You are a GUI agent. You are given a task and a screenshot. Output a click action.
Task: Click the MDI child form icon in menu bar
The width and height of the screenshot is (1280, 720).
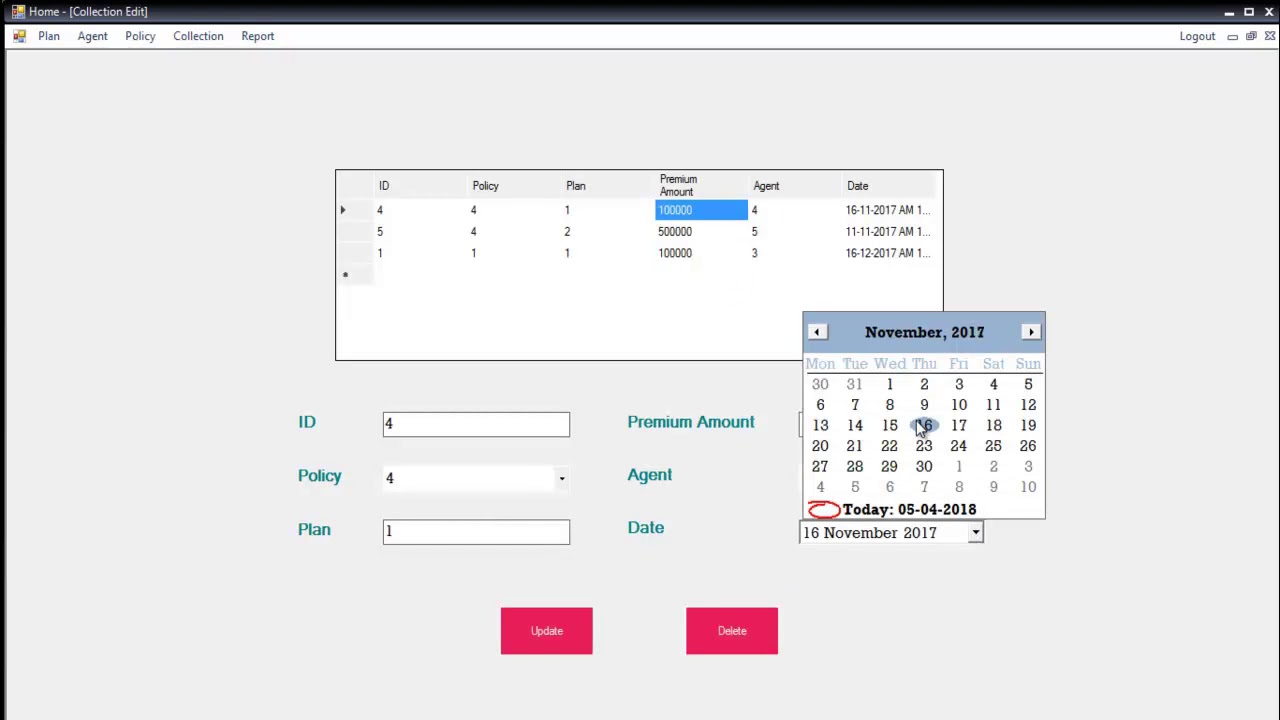pos(19,36)
